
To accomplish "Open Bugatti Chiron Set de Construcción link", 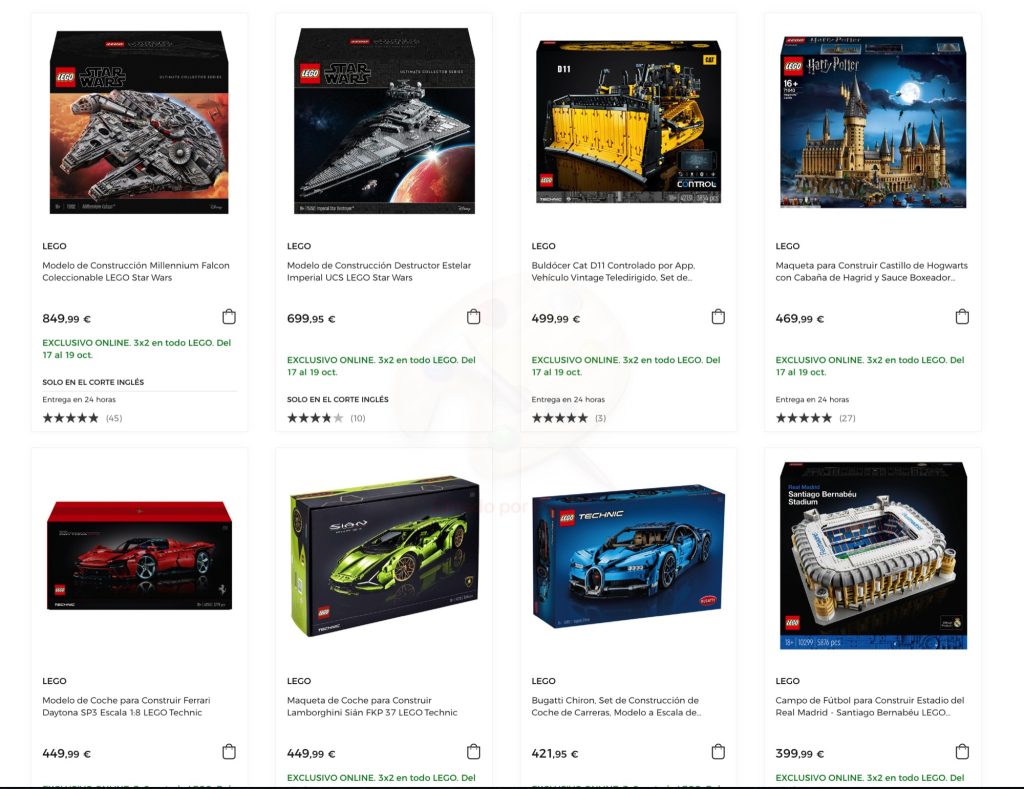I will coord(616,706).
